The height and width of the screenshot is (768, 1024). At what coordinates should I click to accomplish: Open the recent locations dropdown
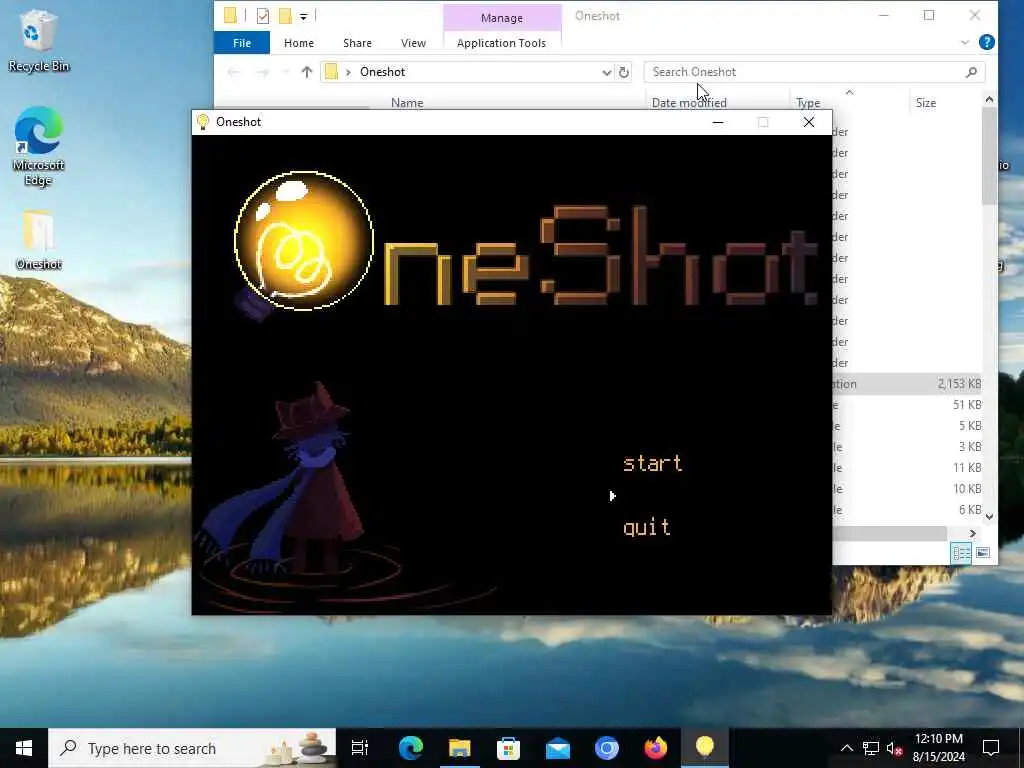coord(285,72)
